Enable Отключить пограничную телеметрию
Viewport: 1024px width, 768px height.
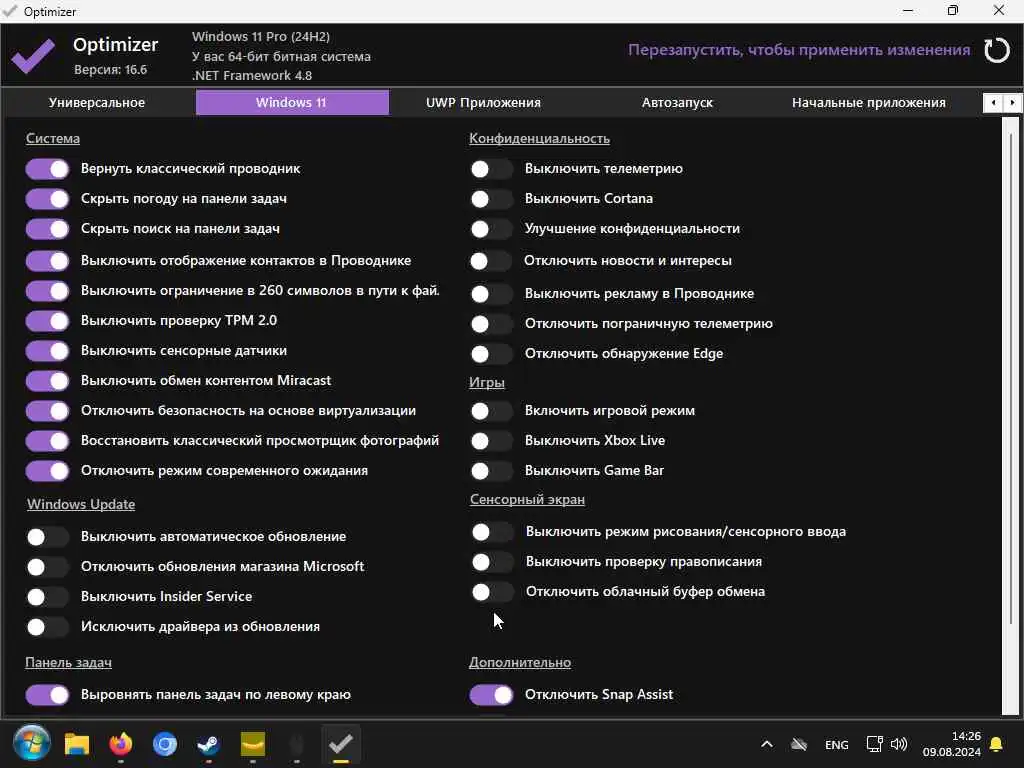click(491, 324)
